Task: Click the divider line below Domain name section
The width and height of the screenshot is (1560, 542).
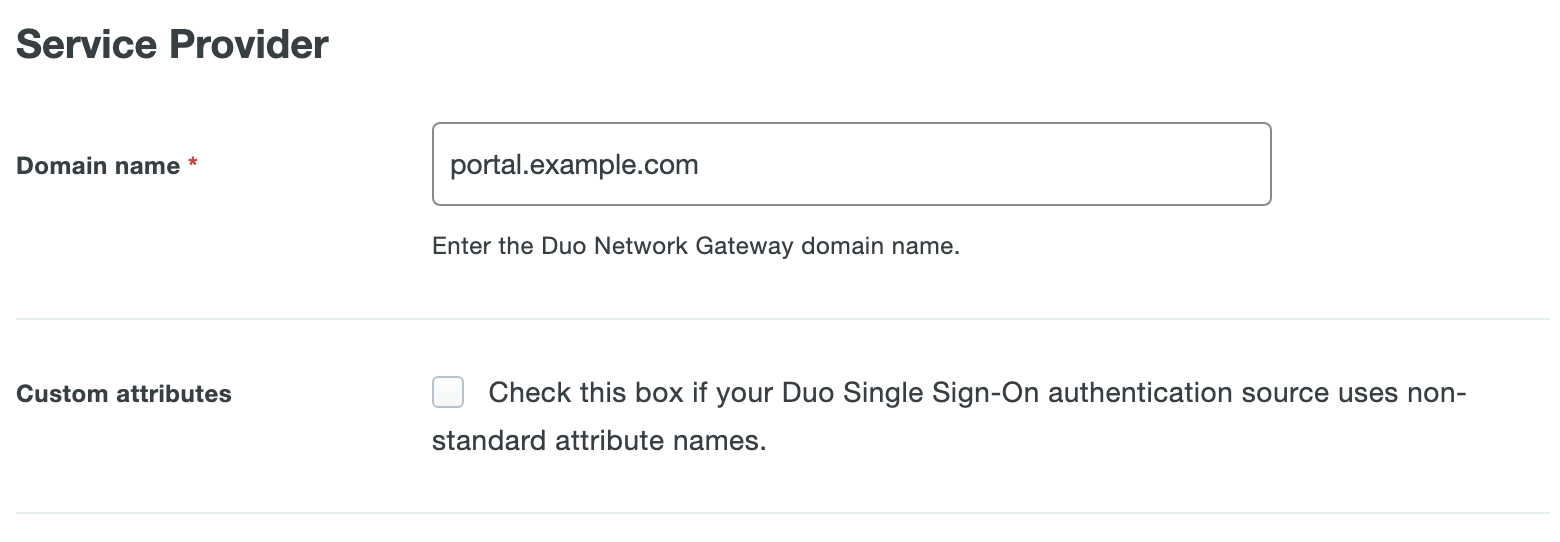Action: [x=782, y=319]
